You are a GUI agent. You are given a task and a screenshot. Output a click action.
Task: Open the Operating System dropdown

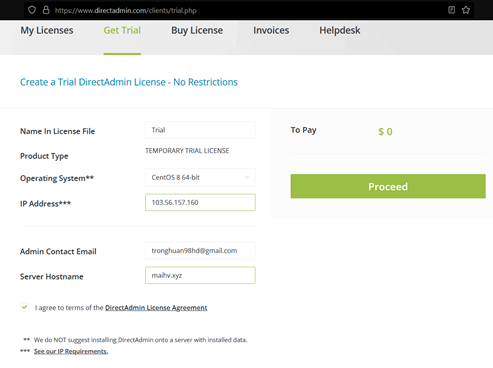[x=200, y=177]
